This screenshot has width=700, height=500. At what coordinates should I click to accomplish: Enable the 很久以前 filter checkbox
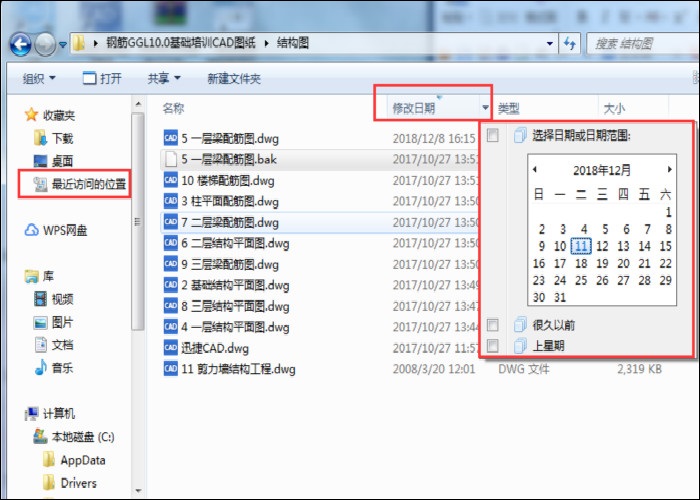point(492,325)
